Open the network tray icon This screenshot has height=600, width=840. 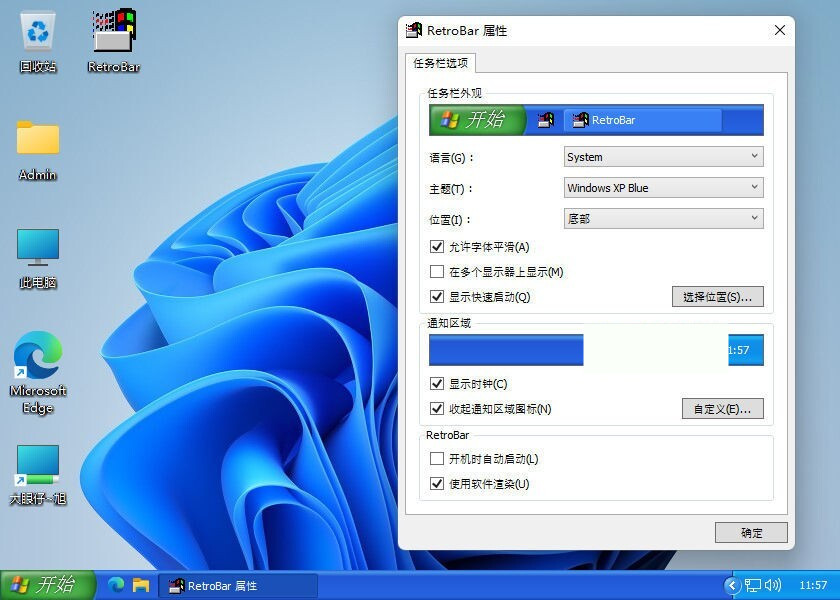coord(753,585)
